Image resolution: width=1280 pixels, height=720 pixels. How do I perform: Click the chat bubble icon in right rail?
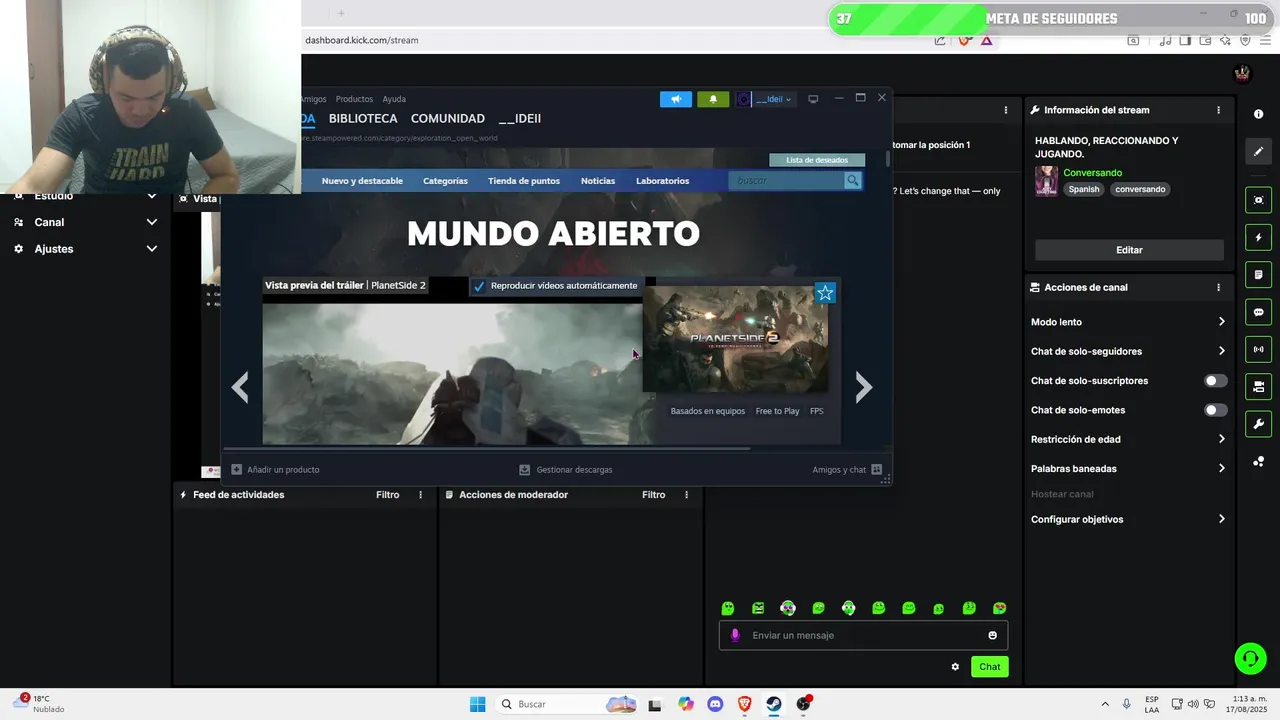click(x=1258, y=312)
